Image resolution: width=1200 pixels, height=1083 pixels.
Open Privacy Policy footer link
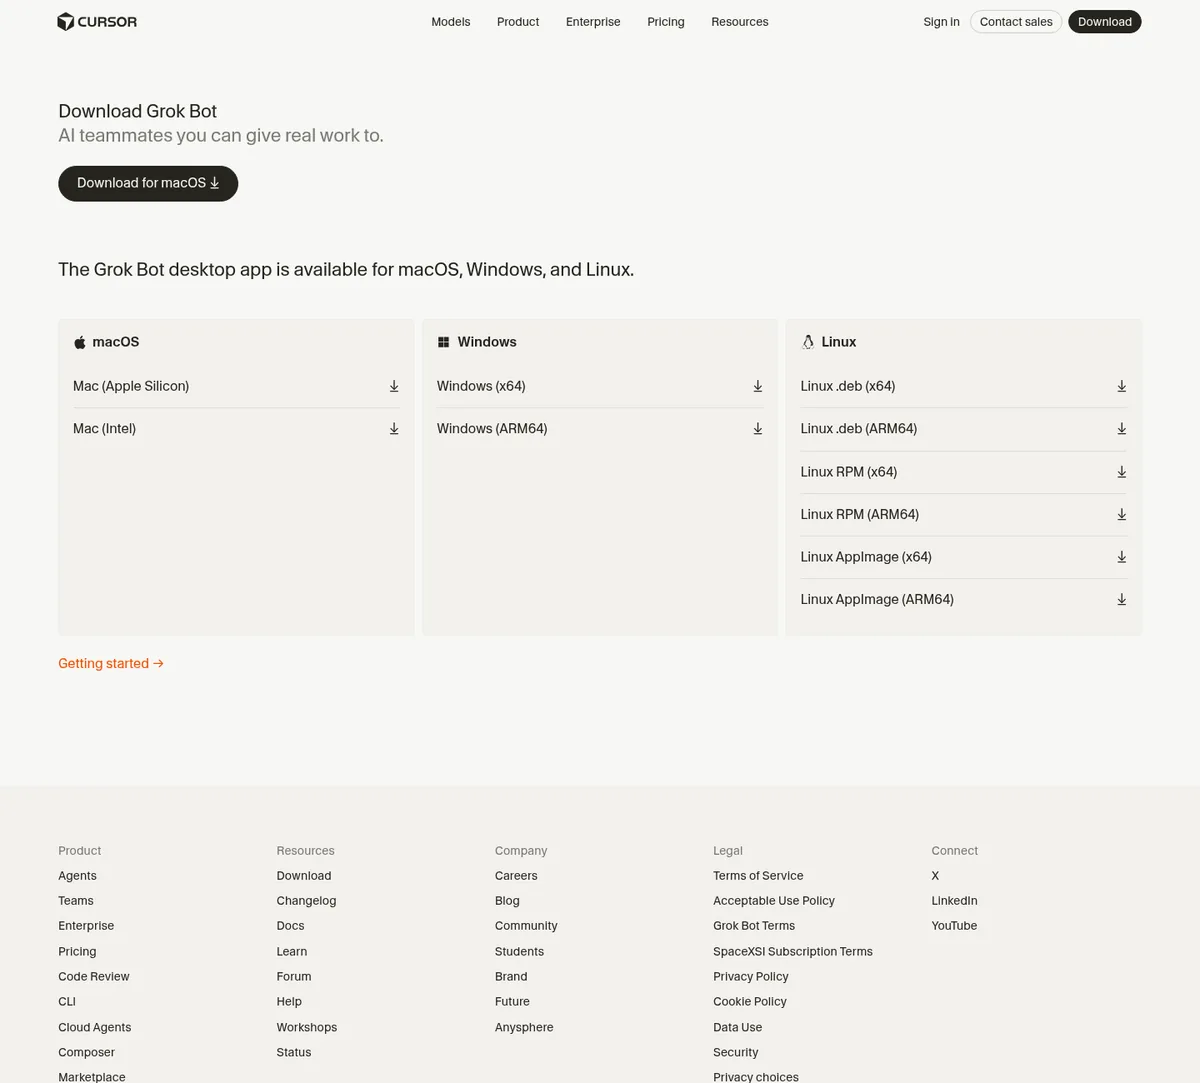coord(751,977)
